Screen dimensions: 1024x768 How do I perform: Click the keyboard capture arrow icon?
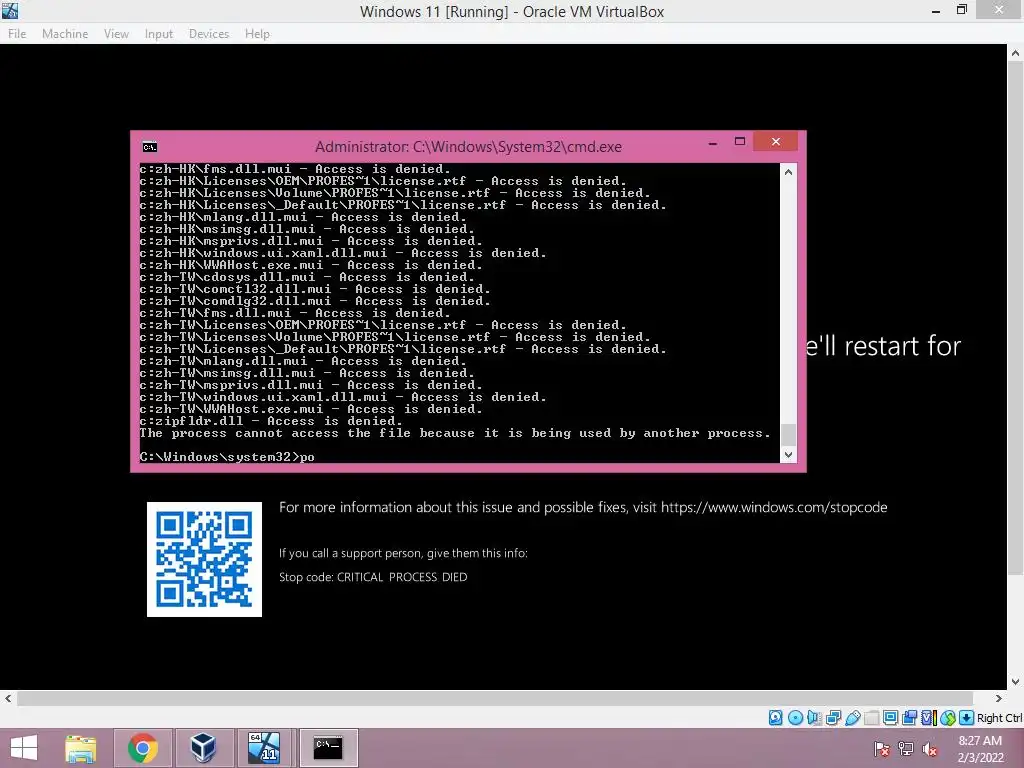tap(967, 718)
